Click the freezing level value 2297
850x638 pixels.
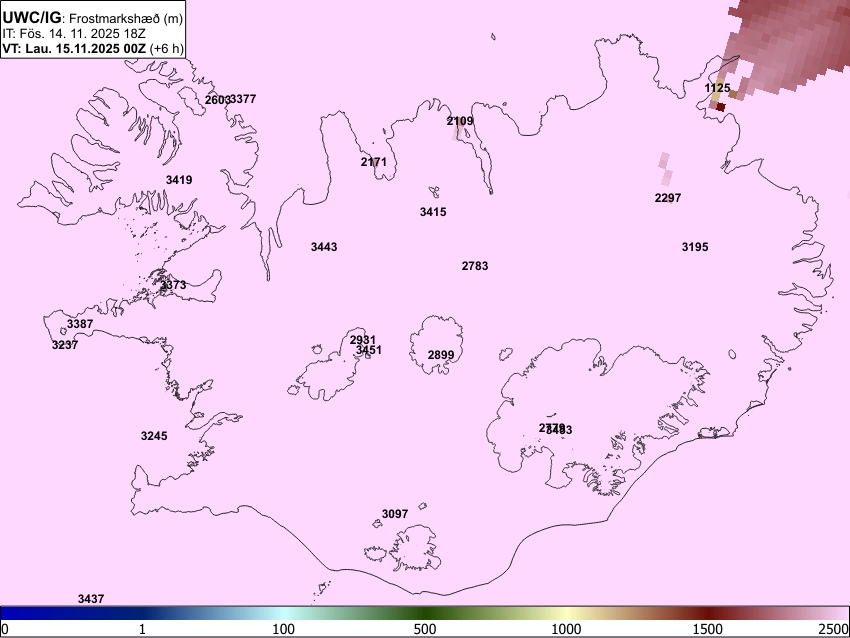coord(668,198)
